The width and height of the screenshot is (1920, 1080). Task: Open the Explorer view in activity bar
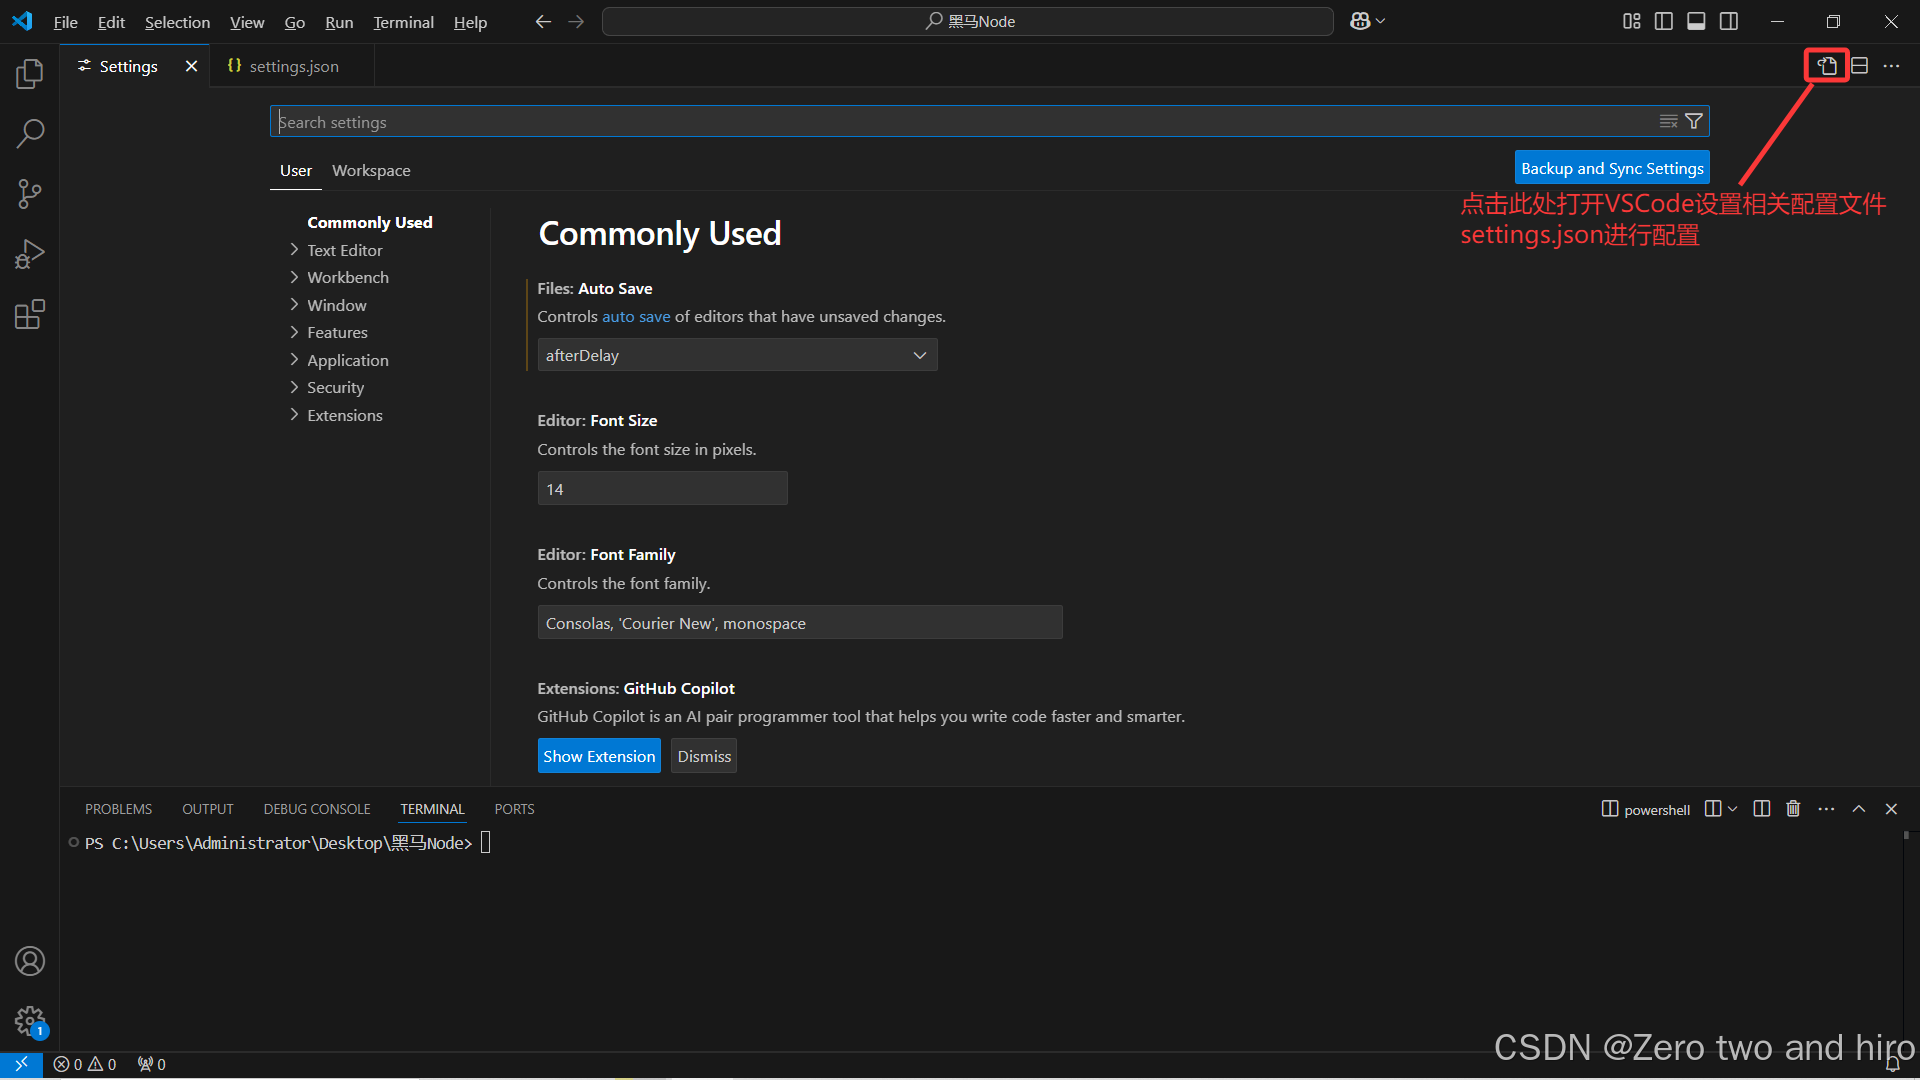pos(30,73)
